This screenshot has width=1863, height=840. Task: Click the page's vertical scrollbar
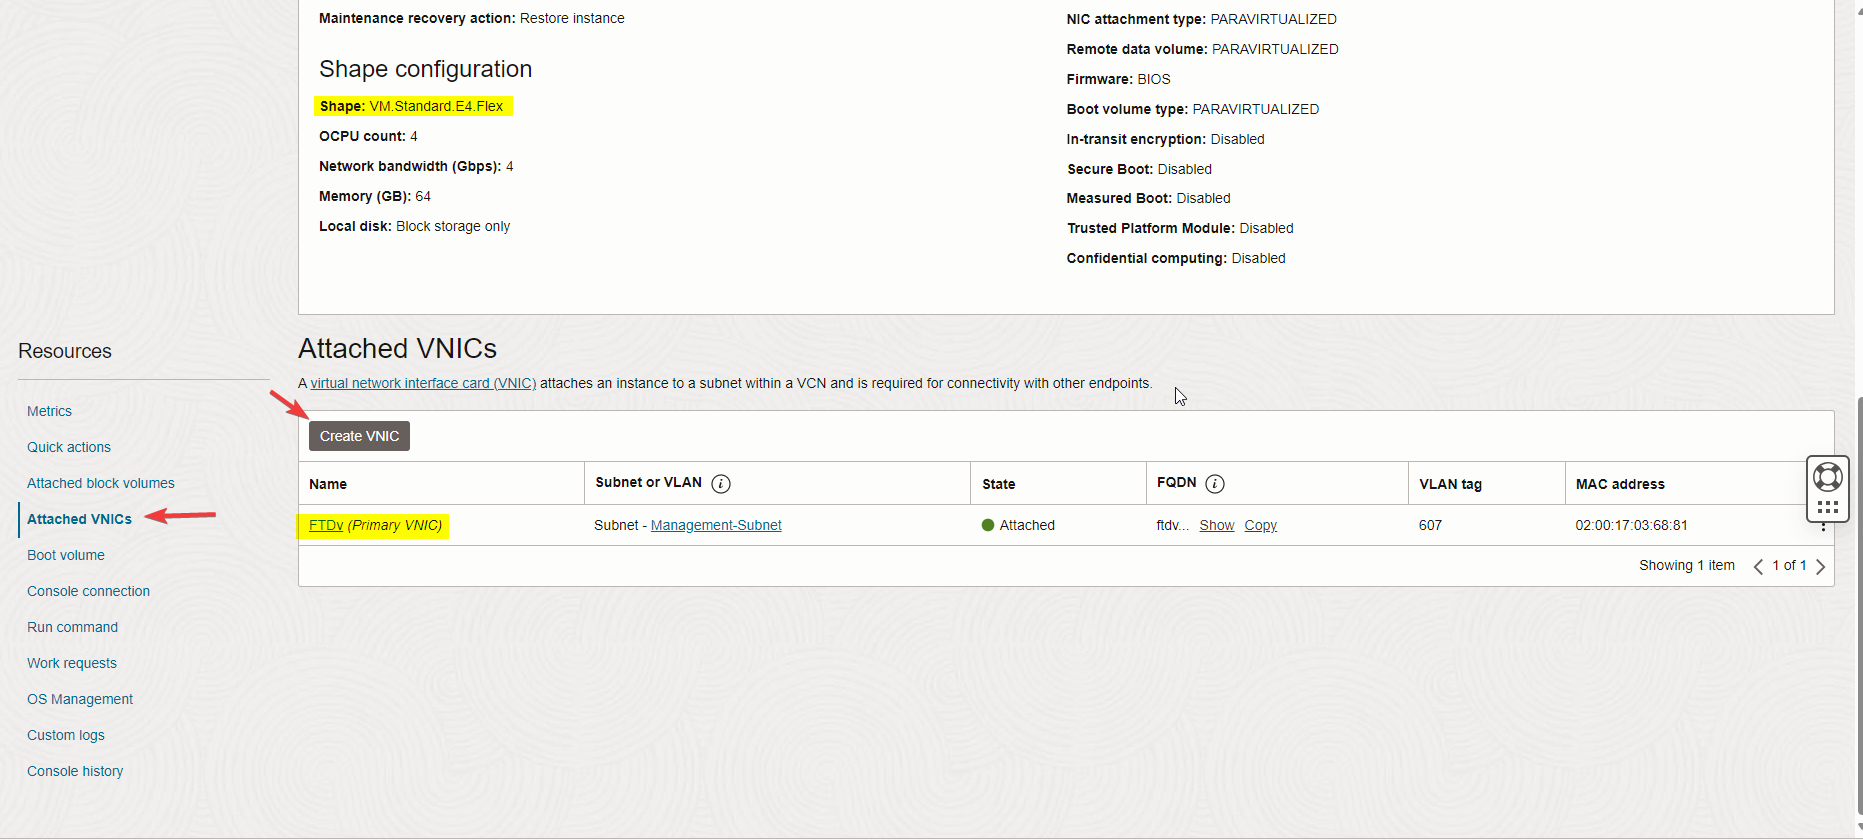(1857, 600)
